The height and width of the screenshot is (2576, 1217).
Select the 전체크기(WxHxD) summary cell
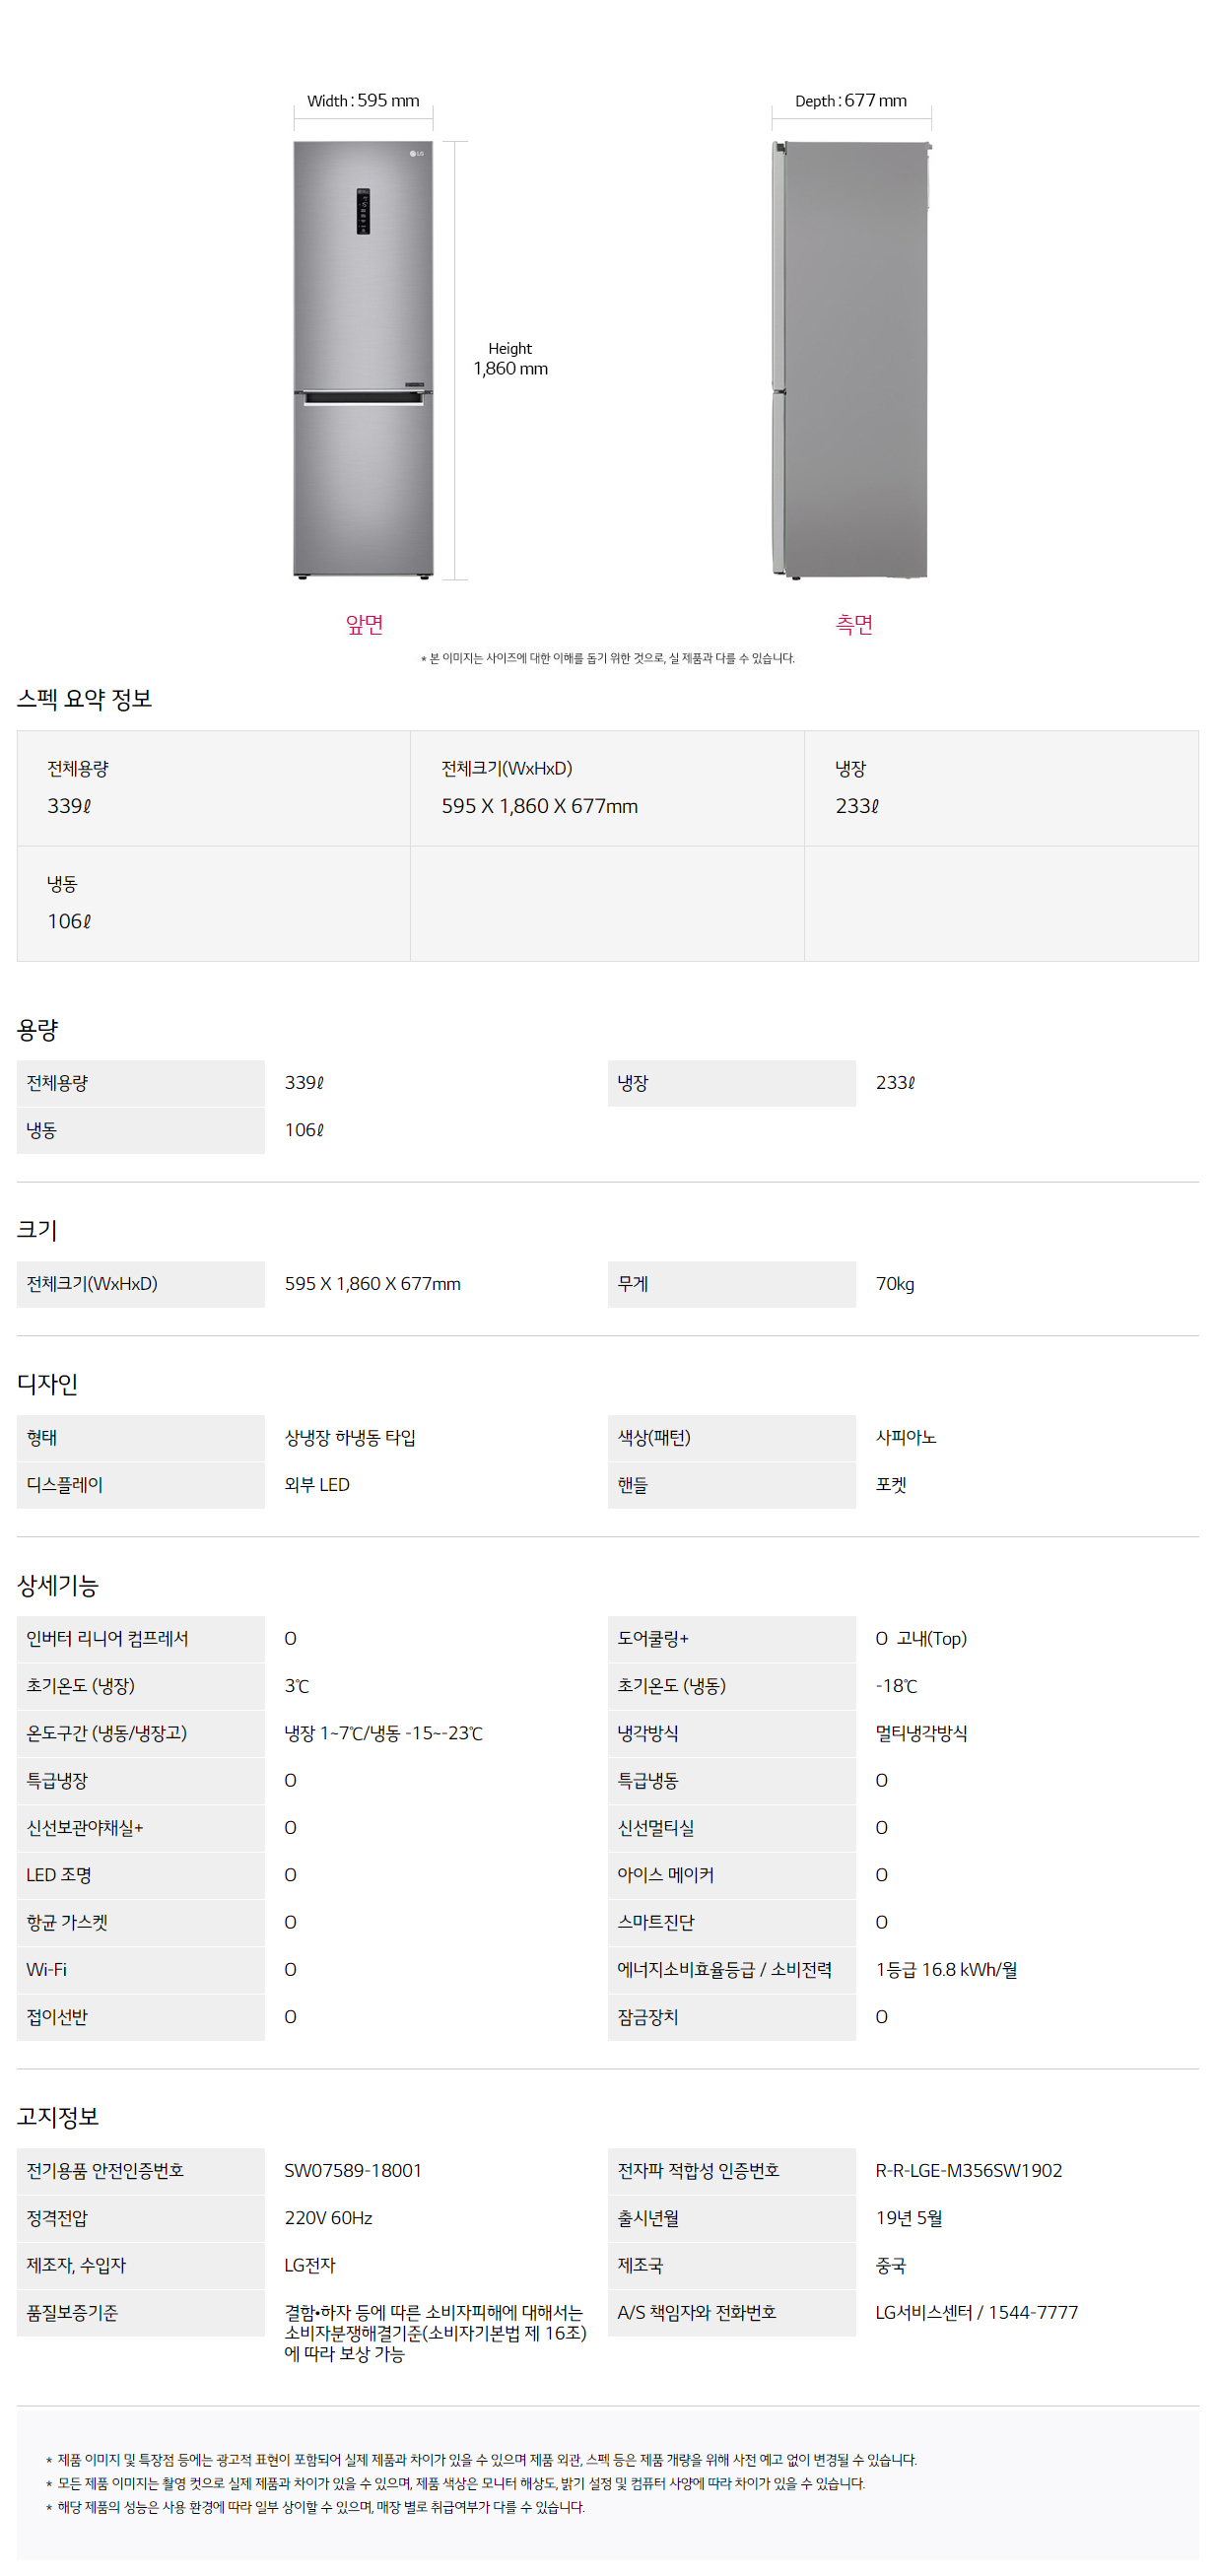606,788
